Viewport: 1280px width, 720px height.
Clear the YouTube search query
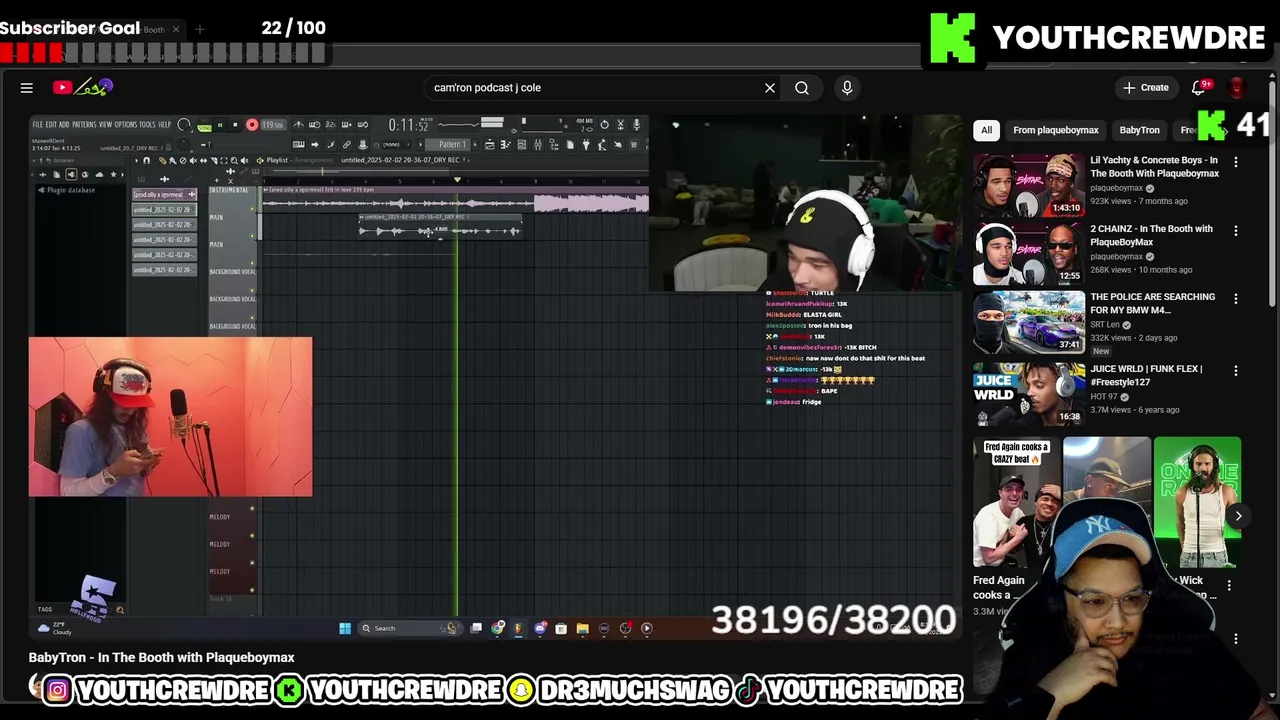[x=770, y=88]
